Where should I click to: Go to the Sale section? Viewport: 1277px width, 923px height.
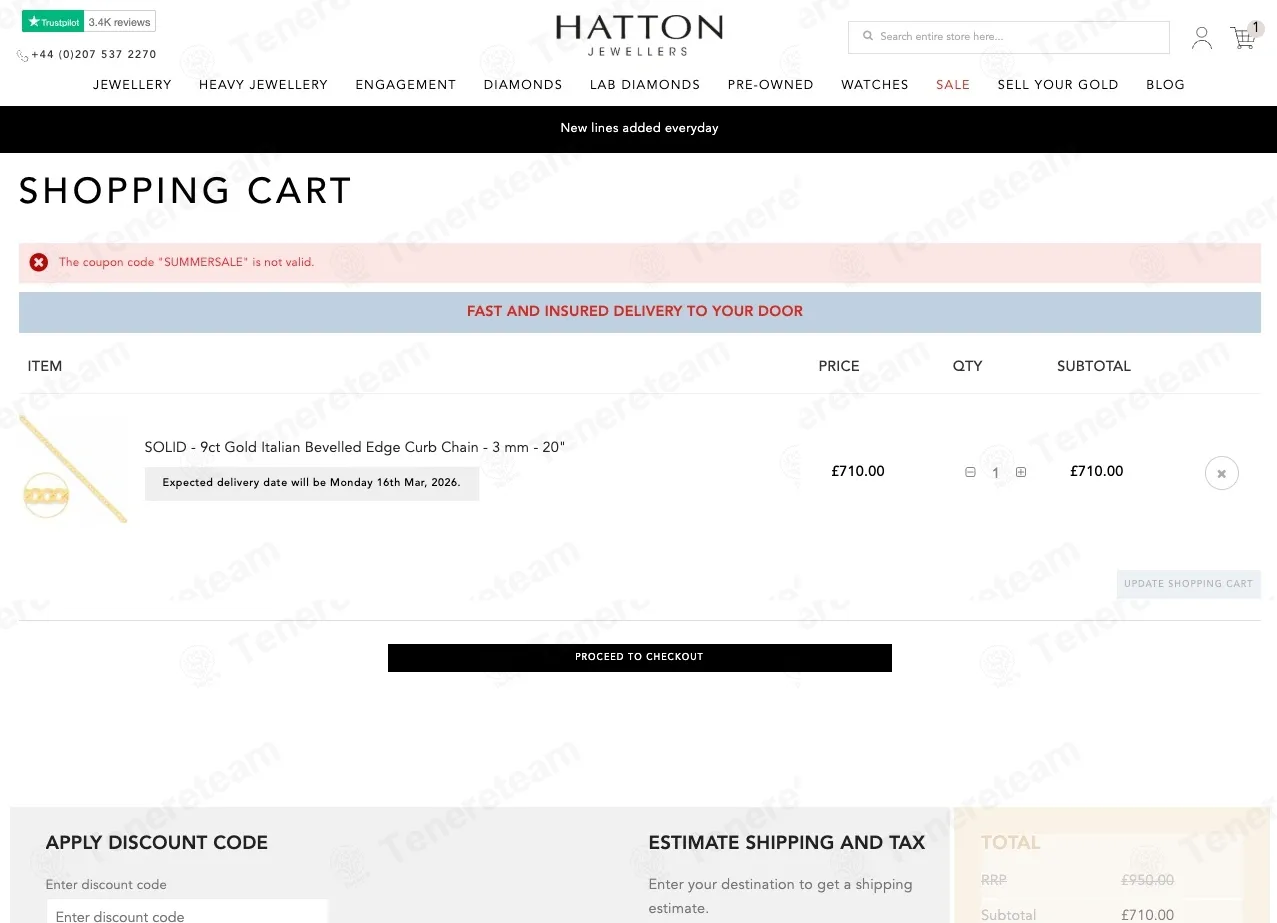(x=953, y=85)
